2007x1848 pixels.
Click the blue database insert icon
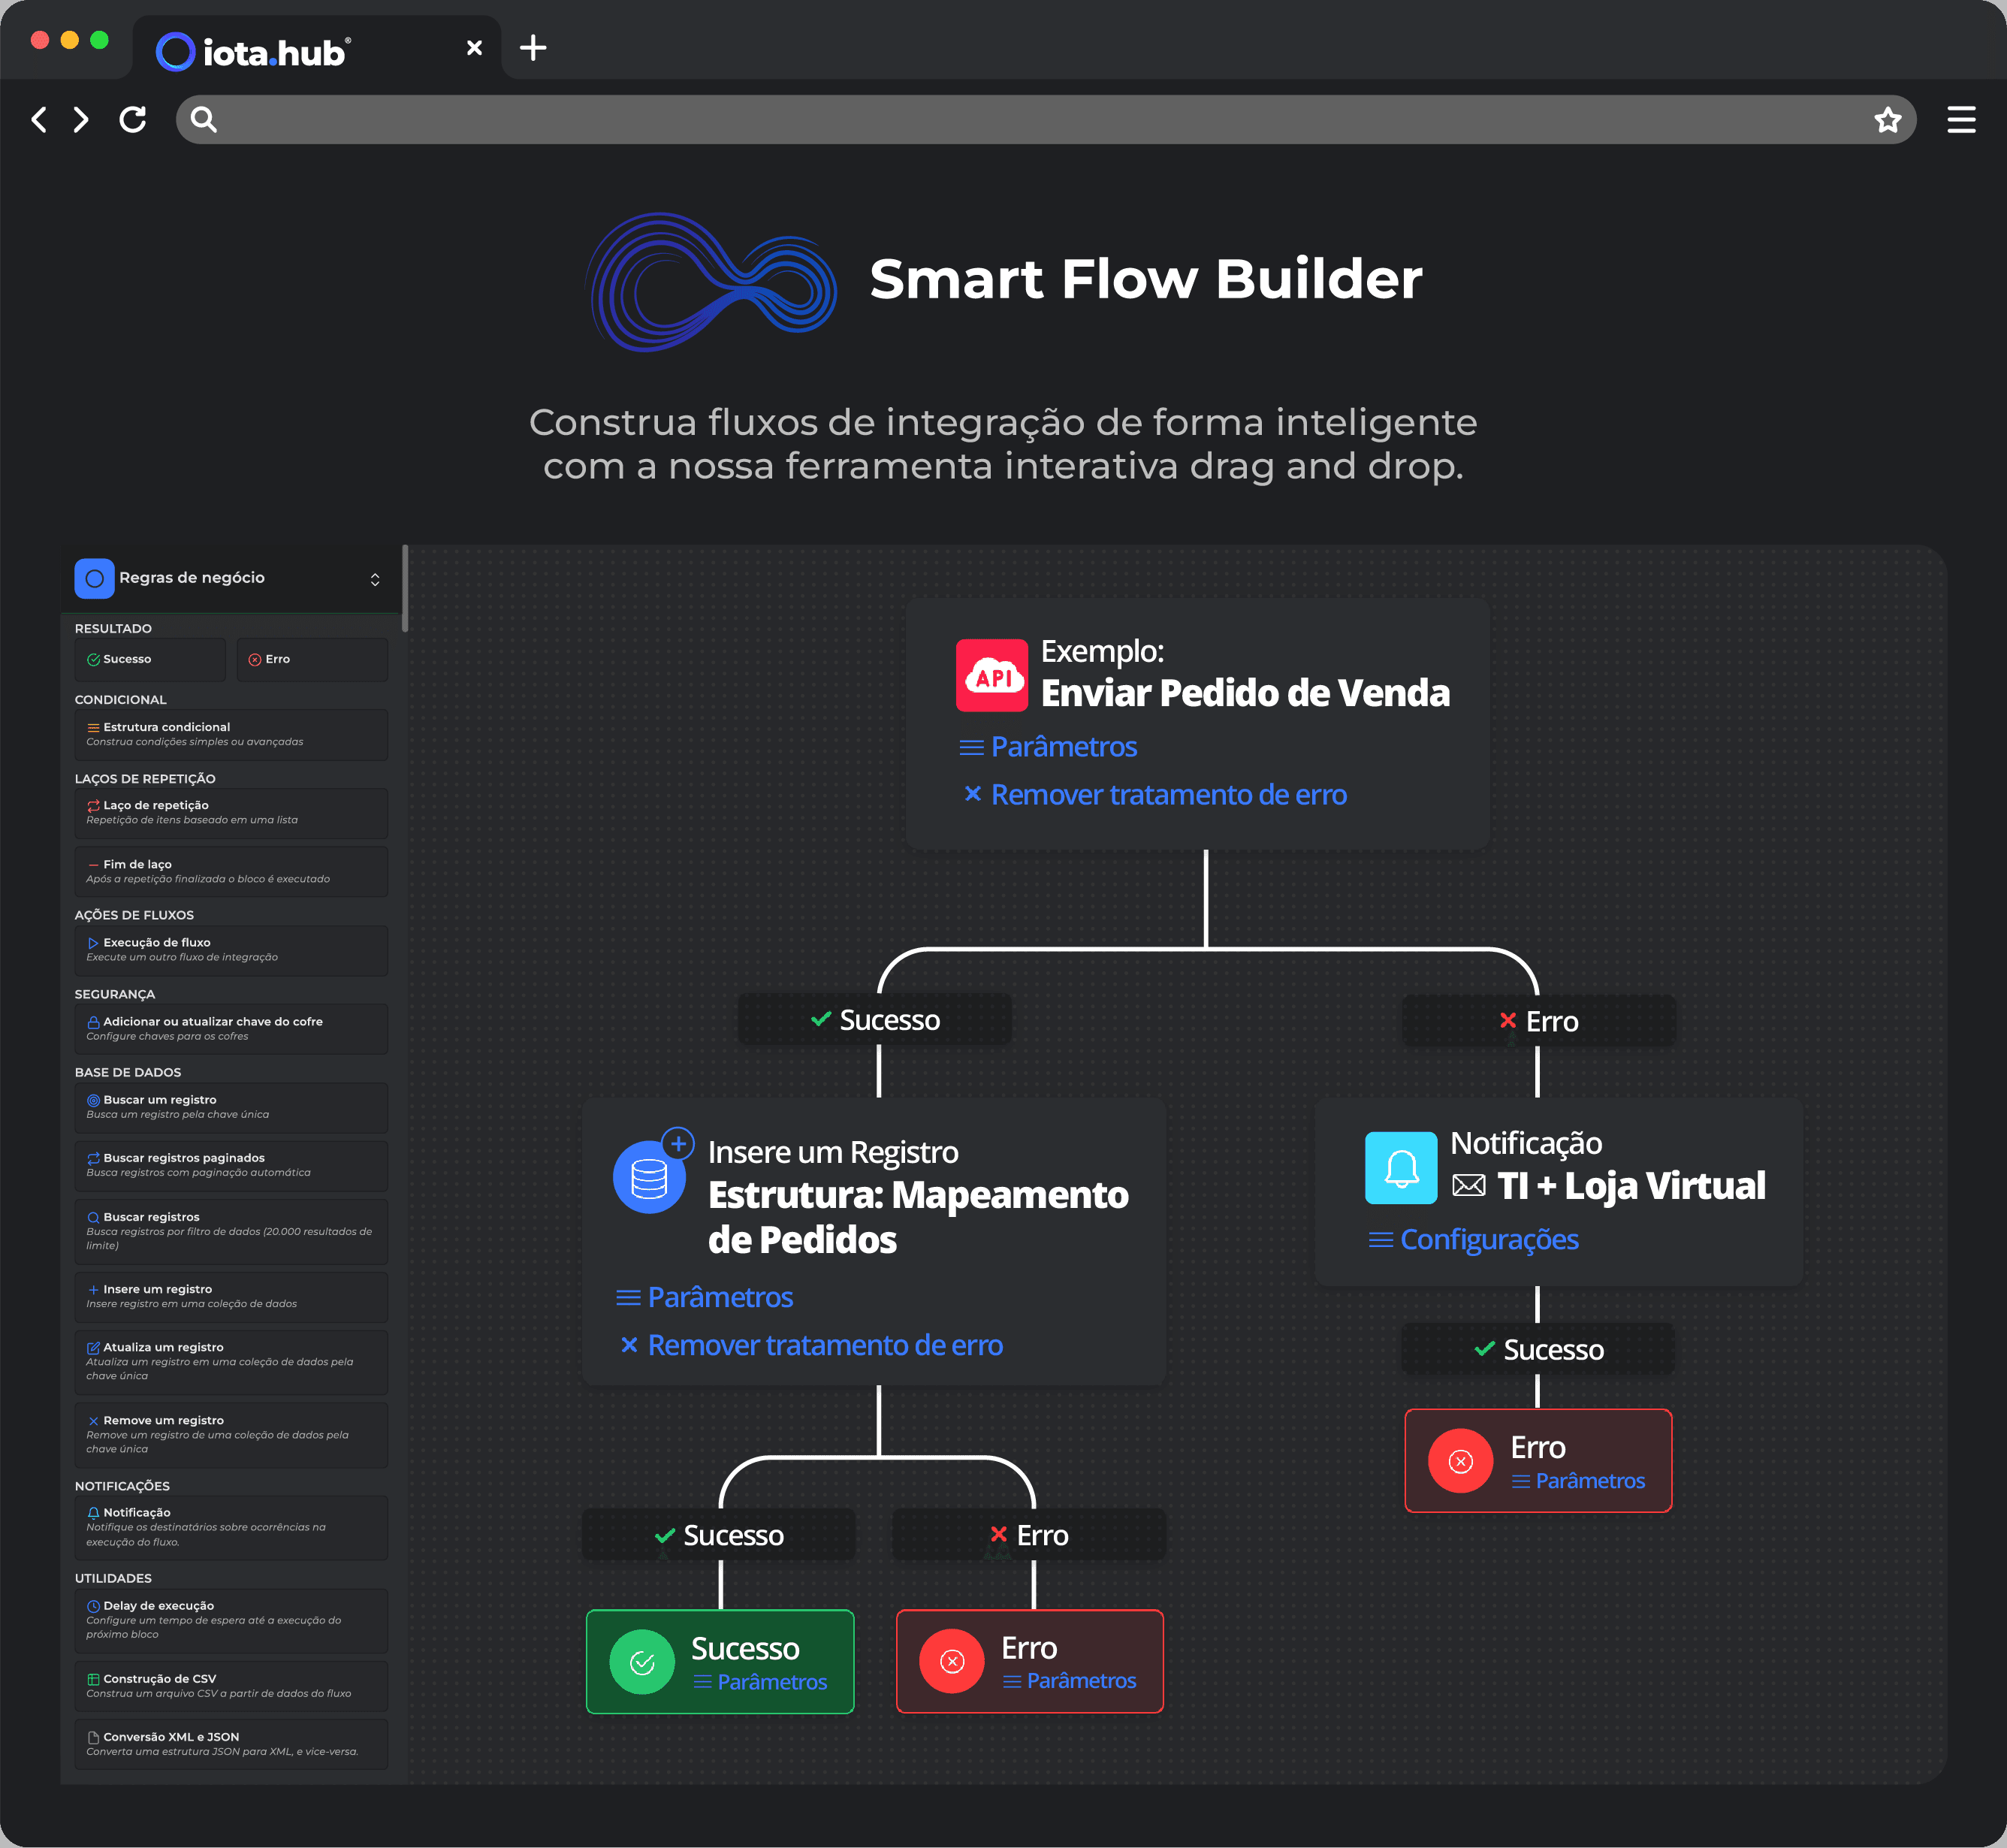click(x=649, y=1177)
